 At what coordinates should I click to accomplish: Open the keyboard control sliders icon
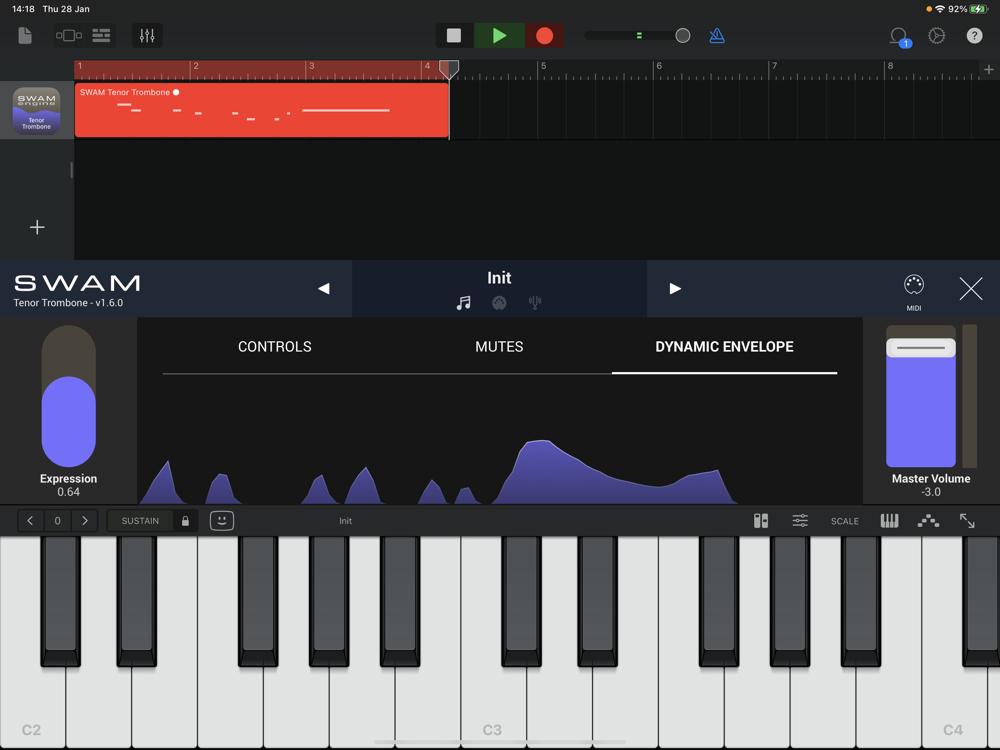point(800,521)
